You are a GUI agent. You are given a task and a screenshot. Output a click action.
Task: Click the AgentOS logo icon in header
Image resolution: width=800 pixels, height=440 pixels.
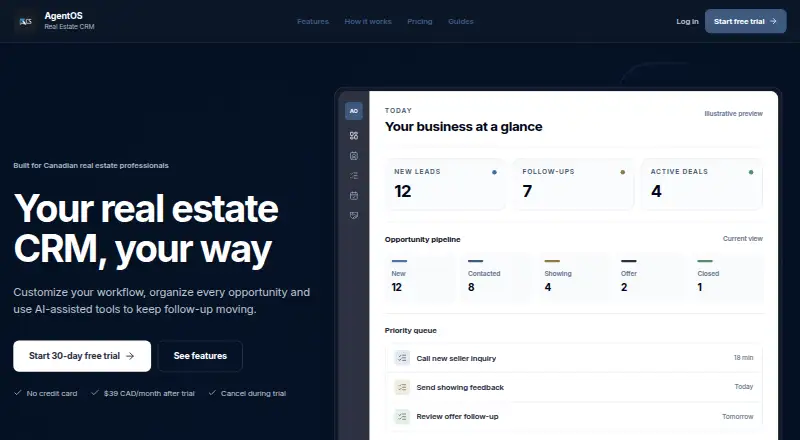25,21
